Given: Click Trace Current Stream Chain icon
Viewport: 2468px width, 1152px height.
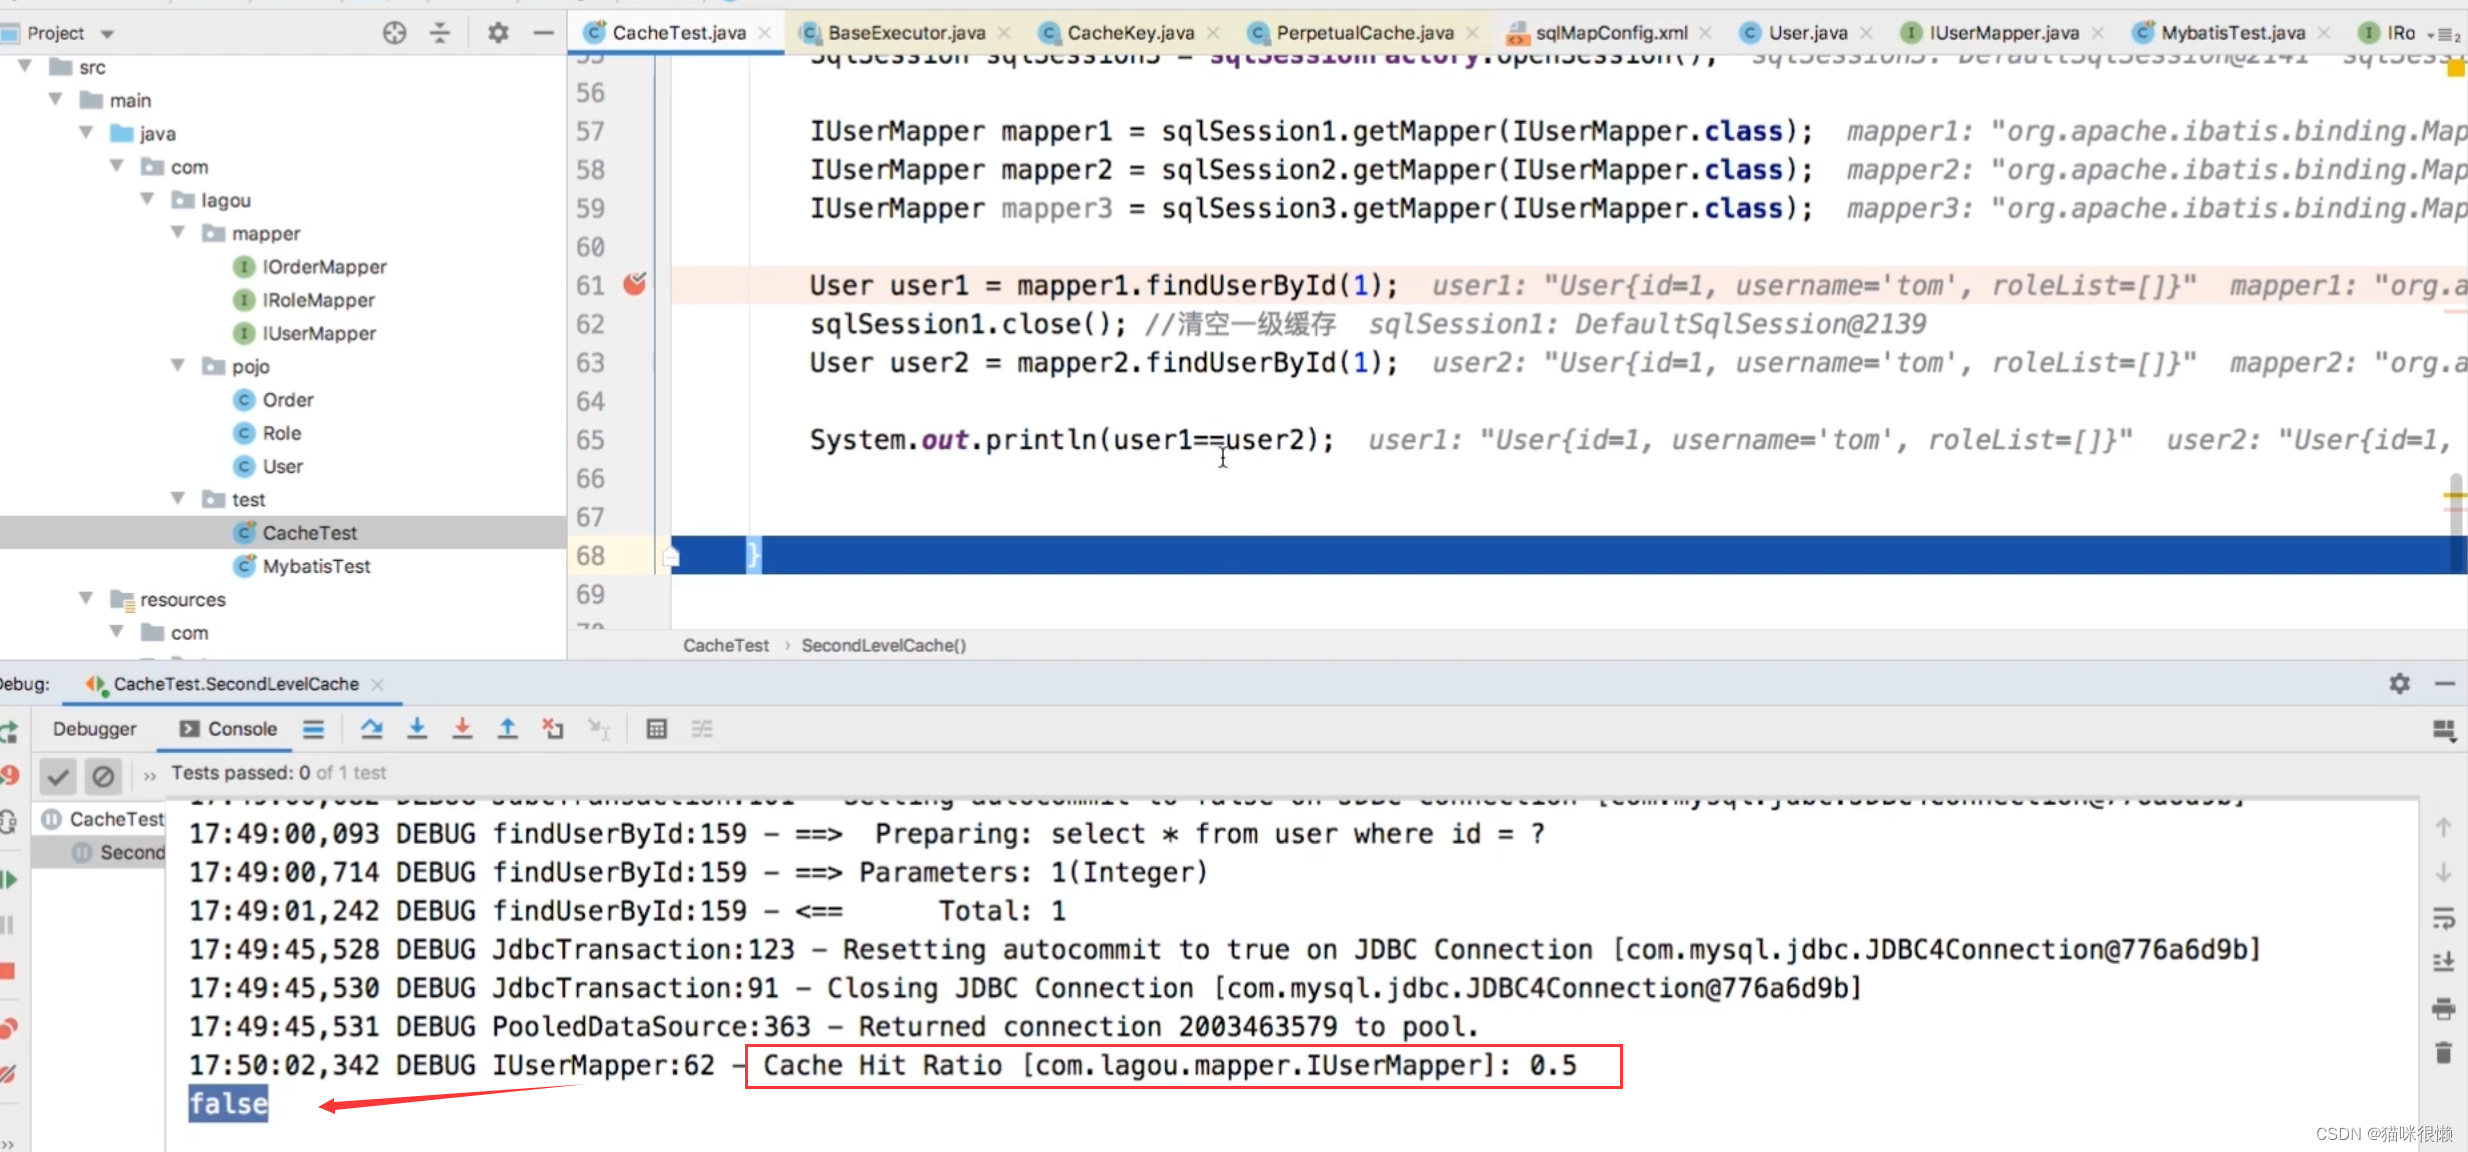Looking at the screenshot, I should coord(702,729).
